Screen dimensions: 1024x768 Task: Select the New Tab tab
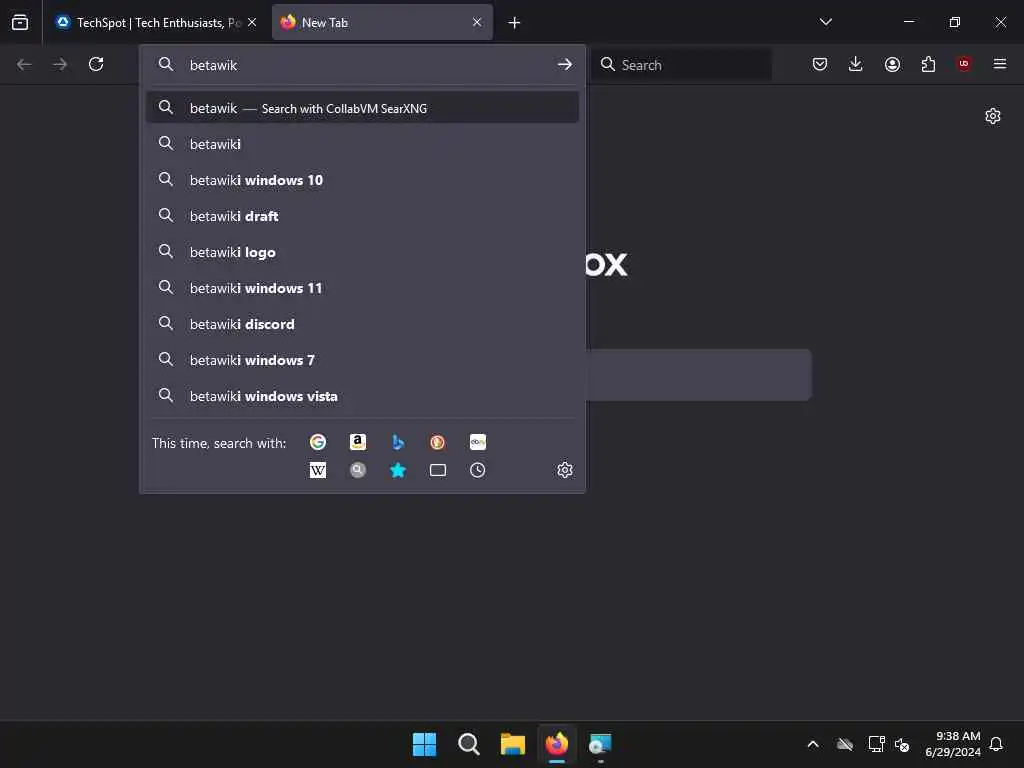(382, 22)
